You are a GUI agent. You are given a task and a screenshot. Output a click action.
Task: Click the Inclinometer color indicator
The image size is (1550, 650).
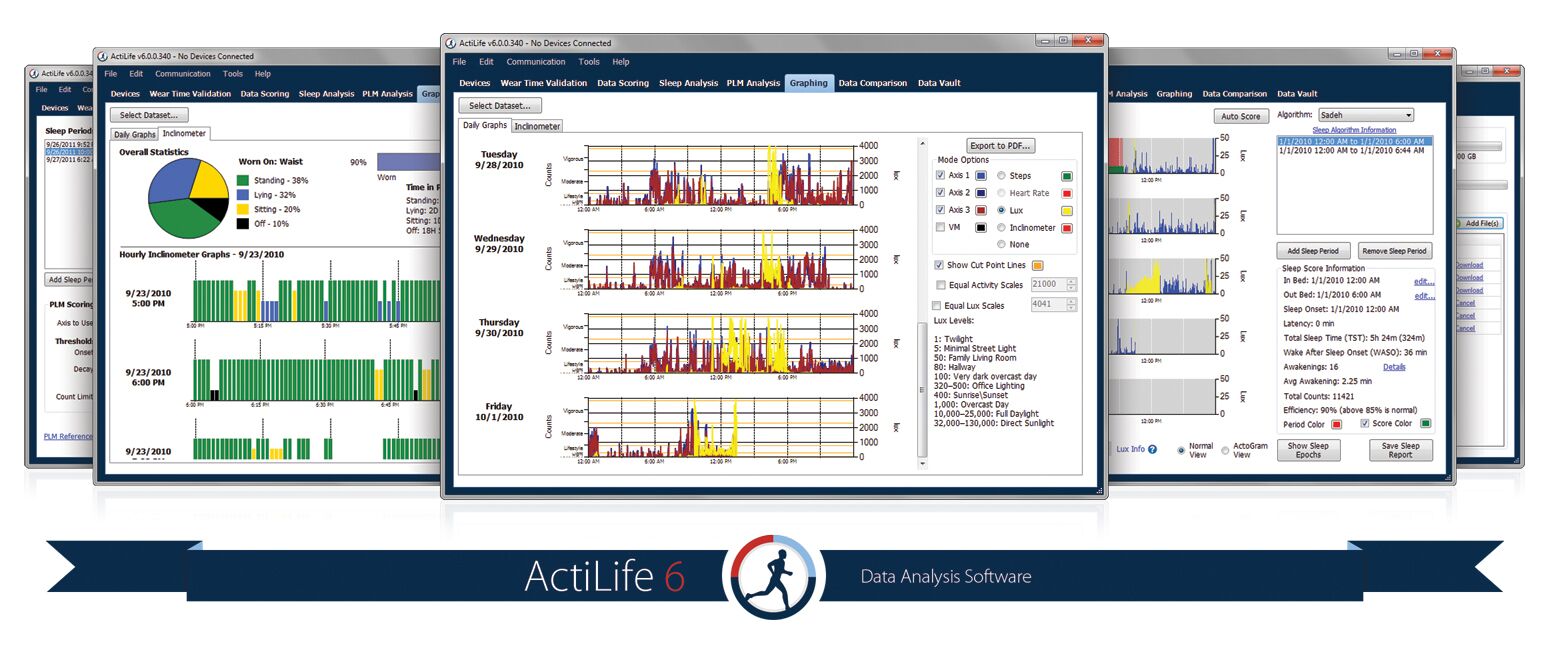coord(1067,228)
